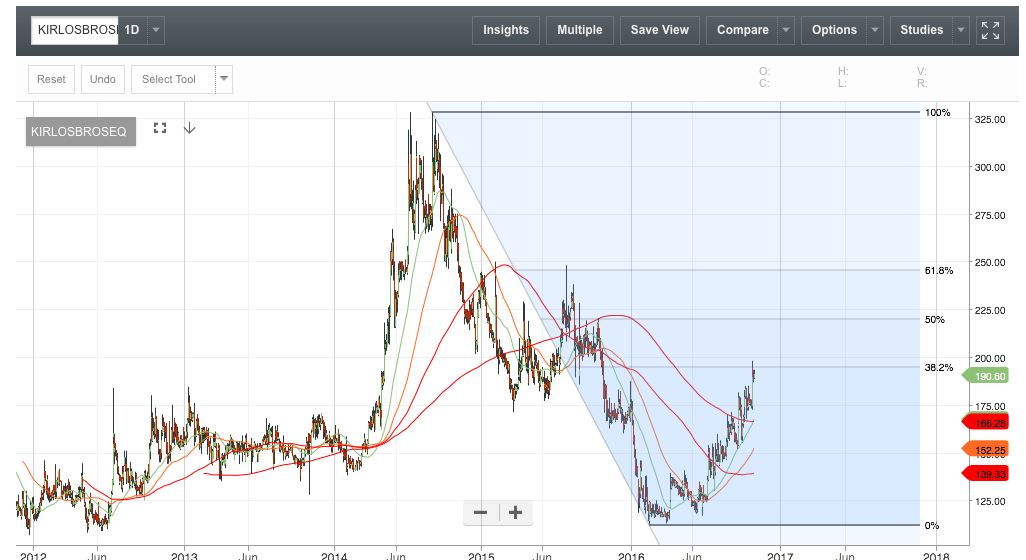Expand the Compare dropdown arrow
Image resolution: width=1026 pixels, height=560 pixels.
click(786, 30)
